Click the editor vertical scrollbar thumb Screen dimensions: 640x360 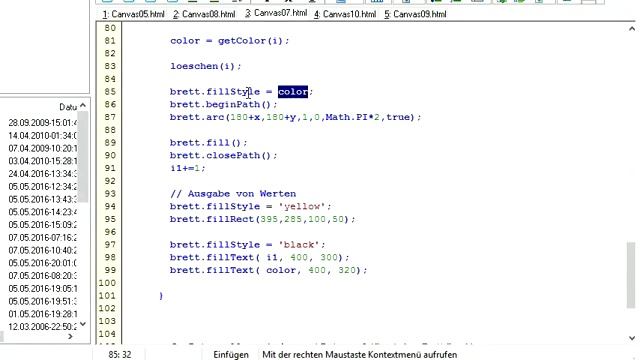click(631, 275)
